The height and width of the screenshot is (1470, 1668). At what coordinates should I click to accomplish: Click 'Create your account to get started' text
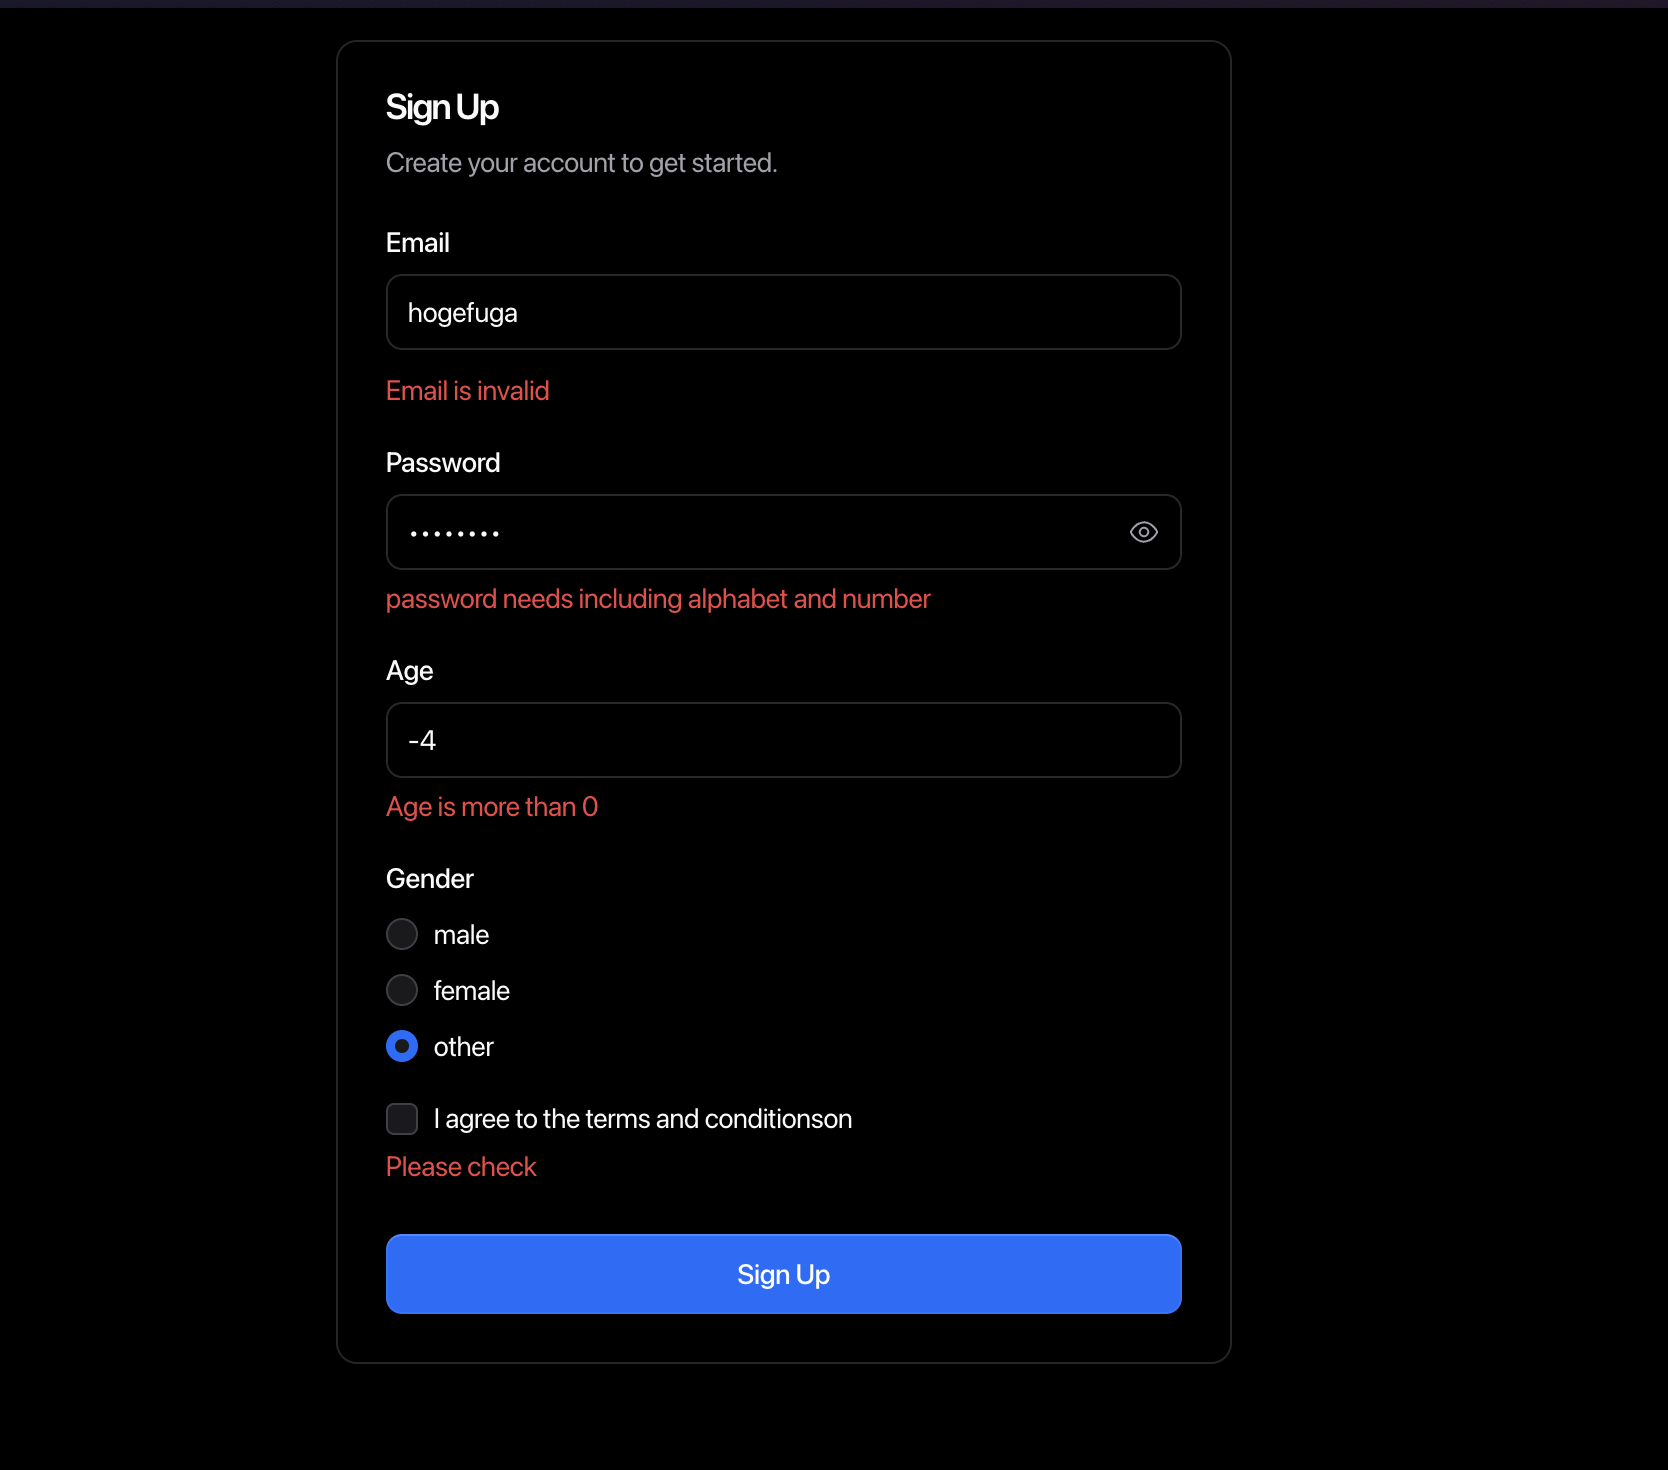point(581,162)
